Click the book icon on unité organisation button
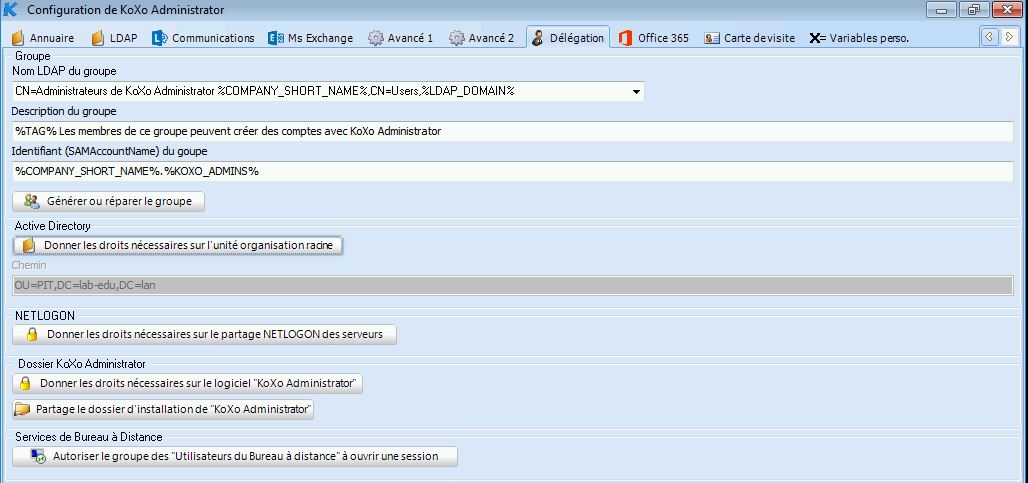The image size is (1028, 483). [x=28, y=245]
